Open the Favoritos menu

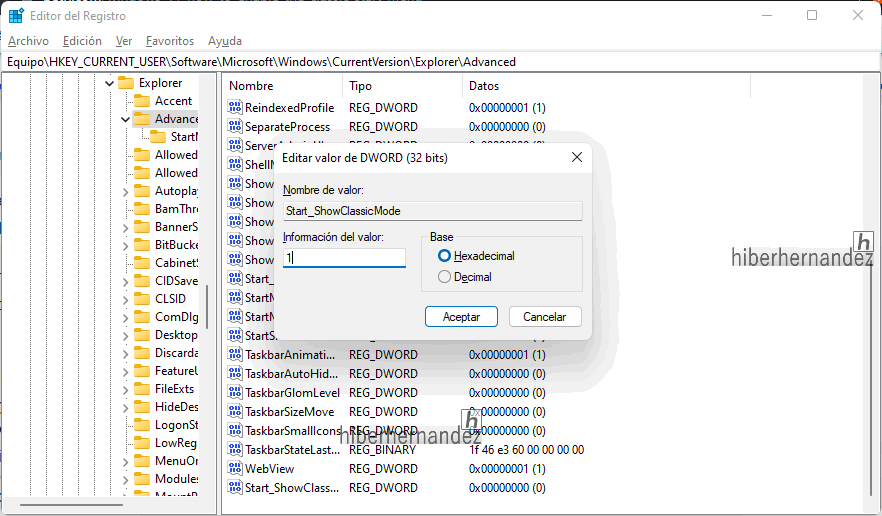[x=170, y=41]
